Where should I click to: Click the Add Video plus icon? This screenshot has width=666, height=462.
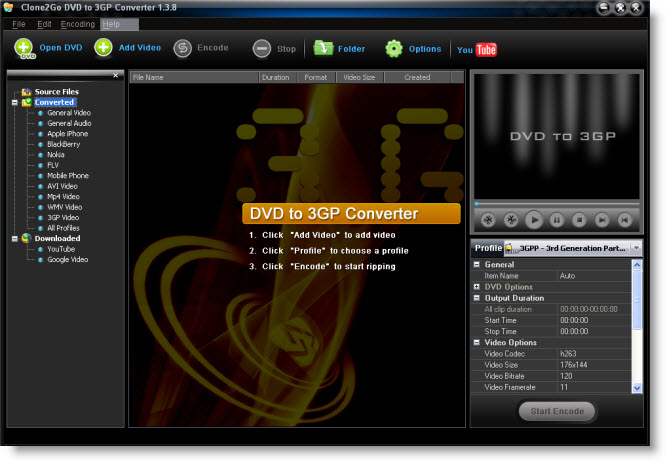click(103, 48)
